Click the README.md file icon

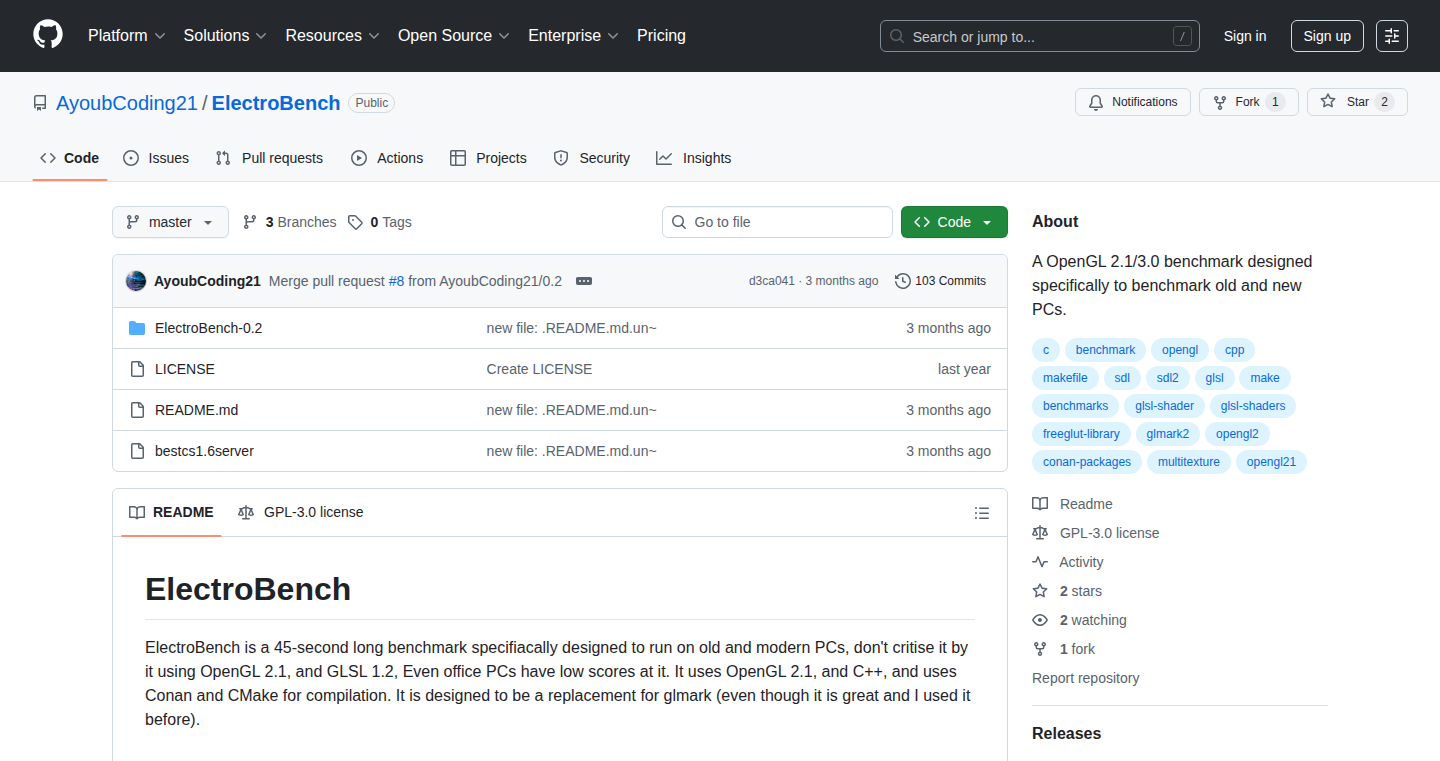point(137,410)
